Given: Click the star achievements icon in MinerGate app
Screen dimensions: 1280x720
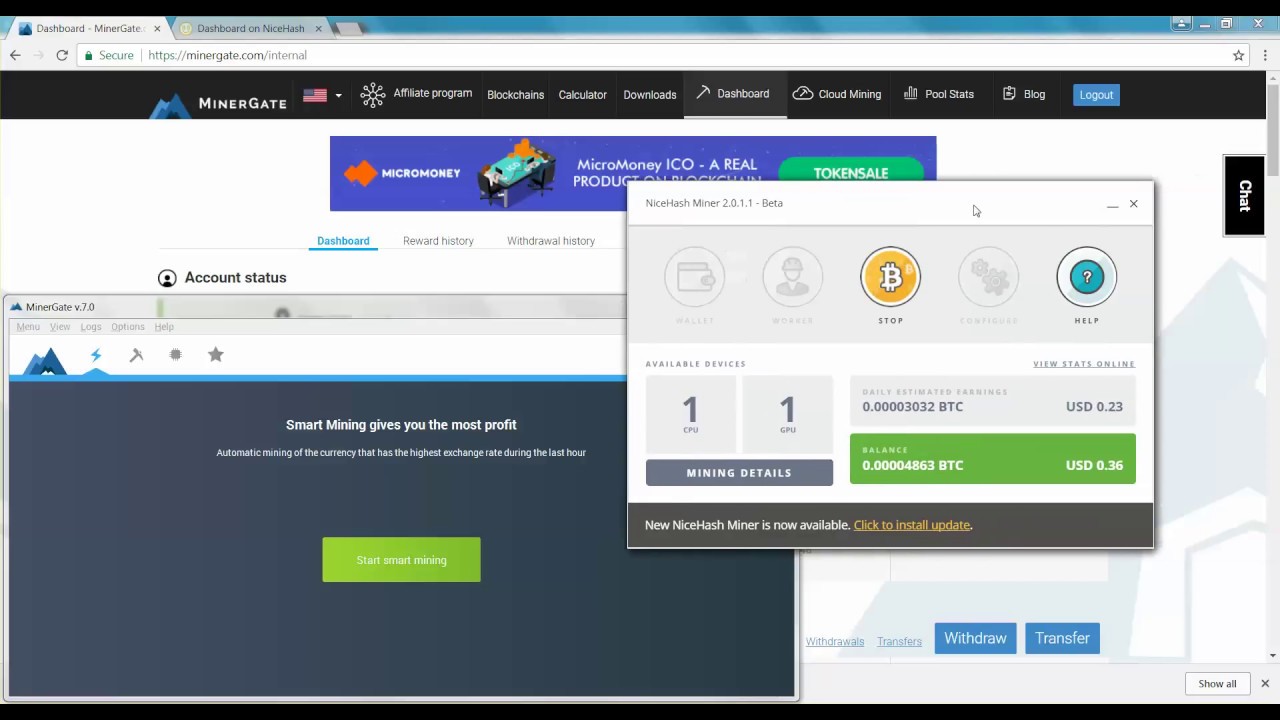Looking at the screenshot, I should (x=216, y=355).
